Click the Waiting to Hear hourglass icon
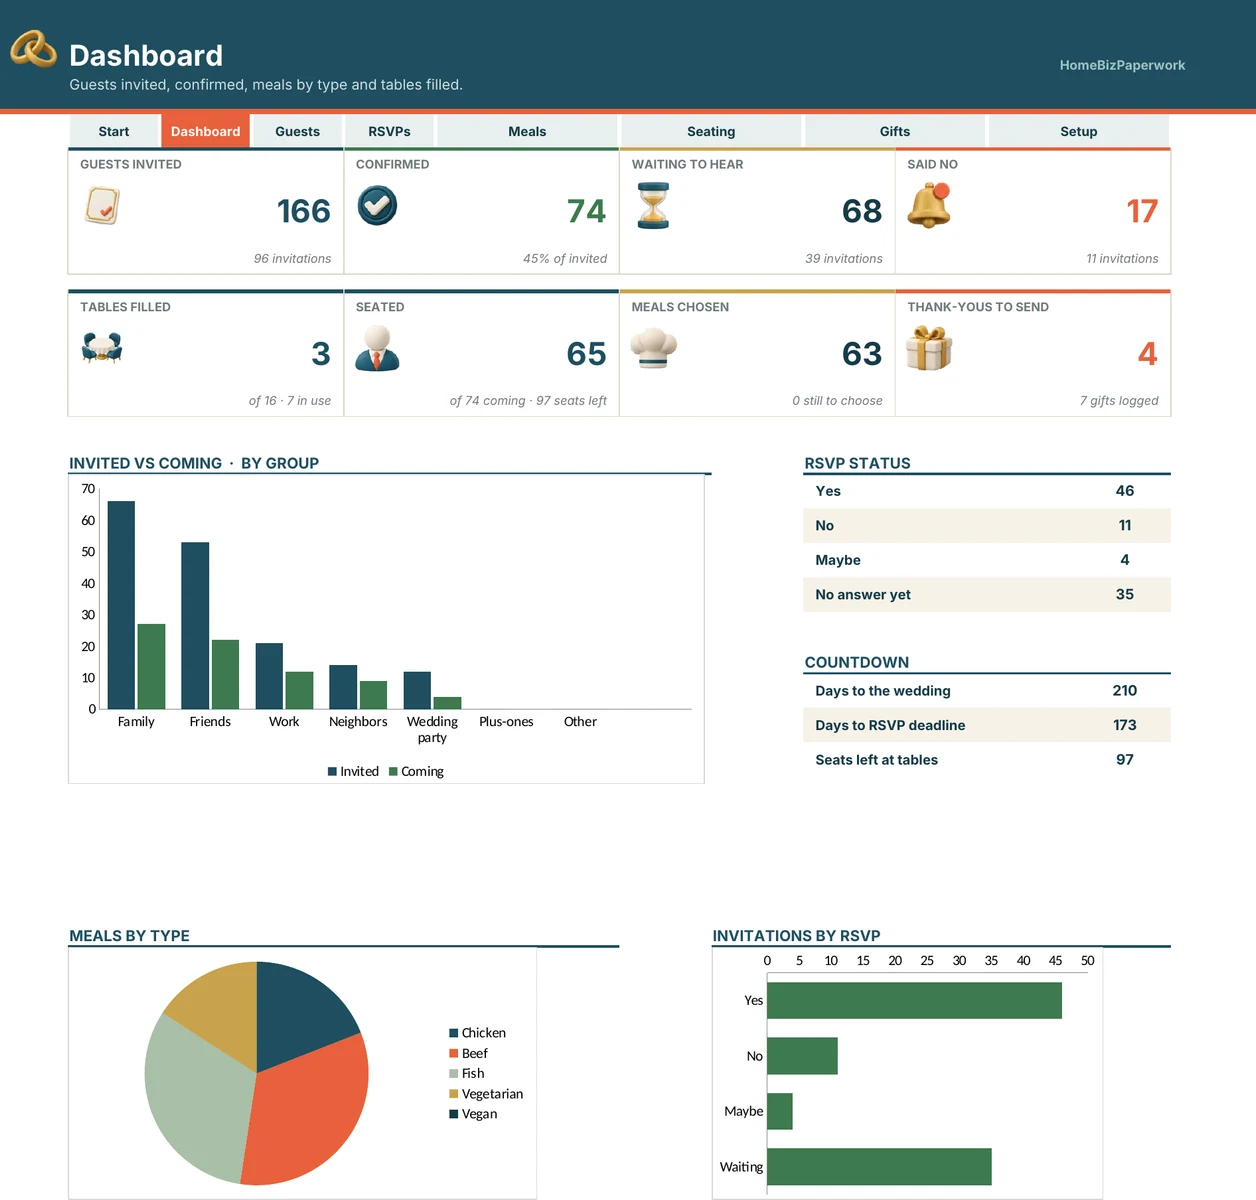The width and height of the screenshot is (1256, 1200). pos(653,206)
